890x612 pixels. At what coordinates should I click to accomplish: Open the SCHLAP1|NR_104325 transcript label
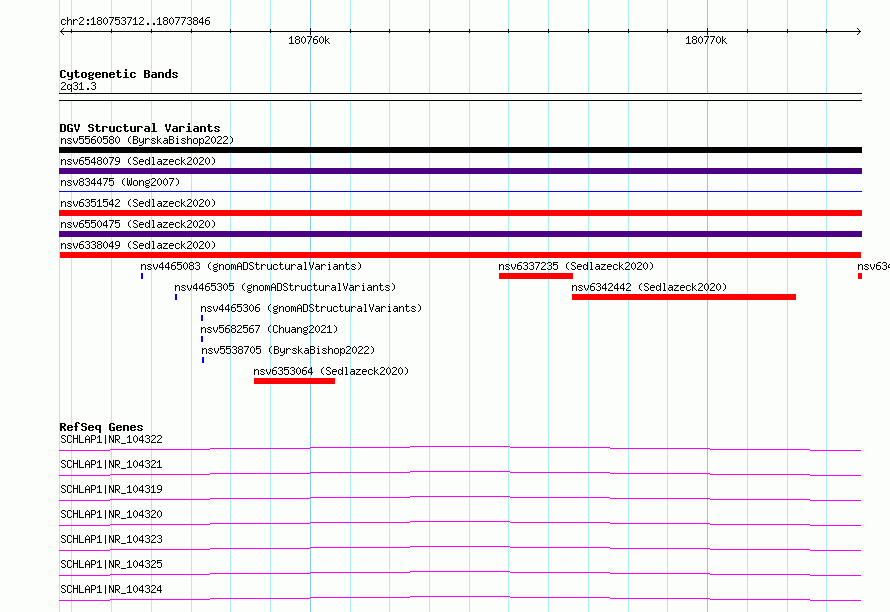(111, 564)
